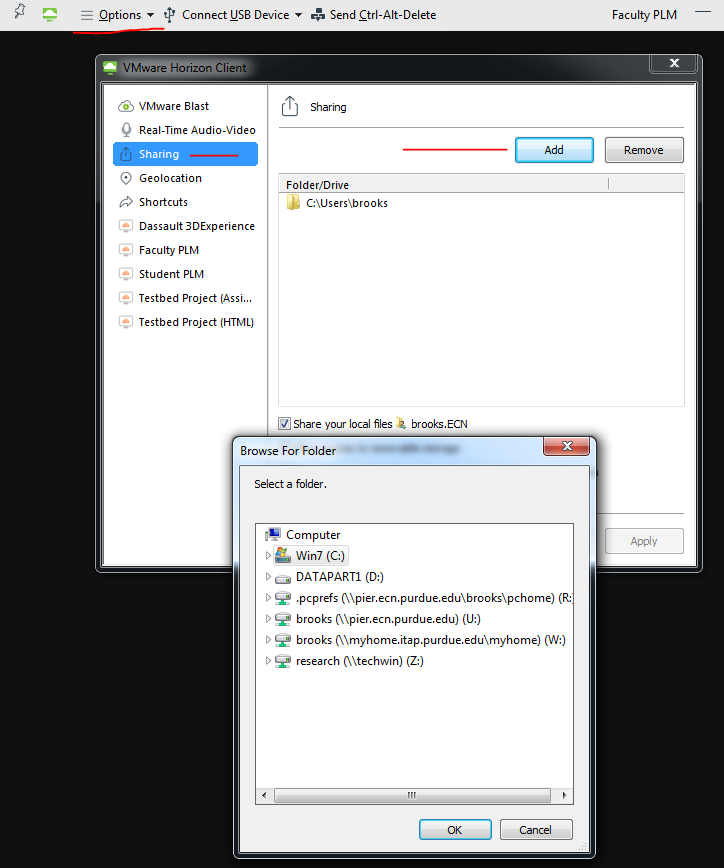Click the green VMware Horizon monitor icon
This screenshot has height=868, width=724.
pyautogui.click(x=50, y=15)
